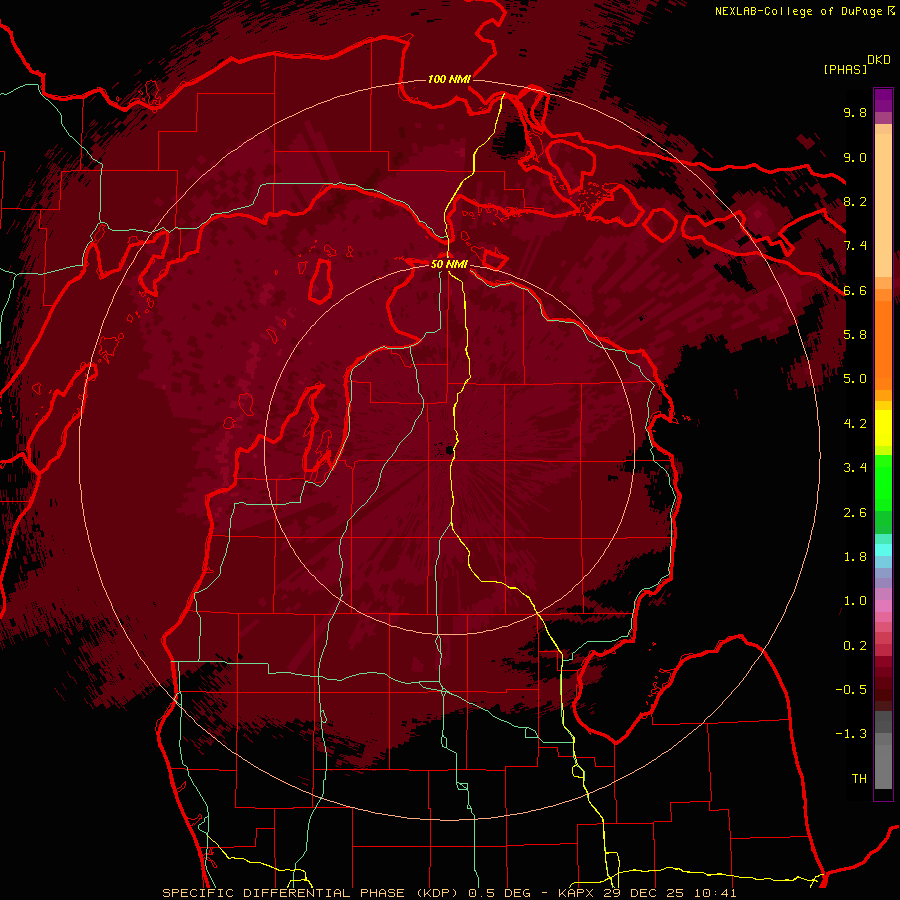
Task: Select the 7.4 scale value
Action: 855,246
